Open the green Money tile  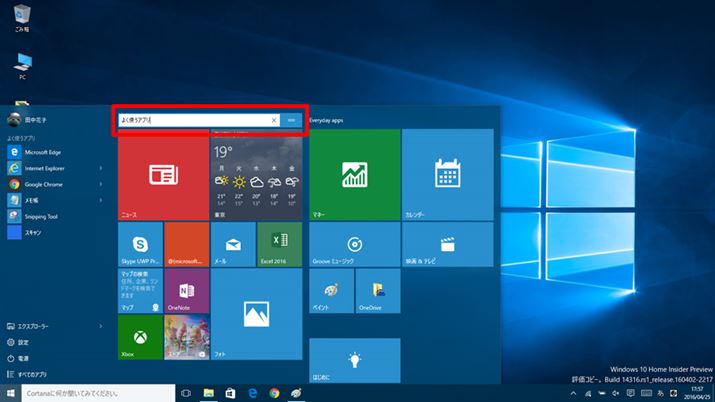pos(354,175)
